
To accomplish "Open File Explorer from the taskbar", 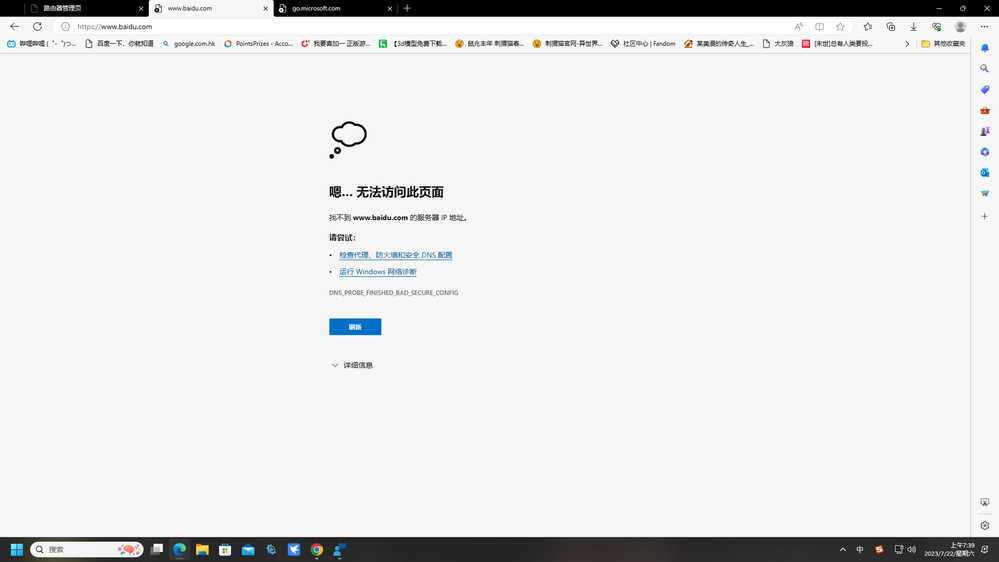I will pyautogui.click(x=202, y=549).
